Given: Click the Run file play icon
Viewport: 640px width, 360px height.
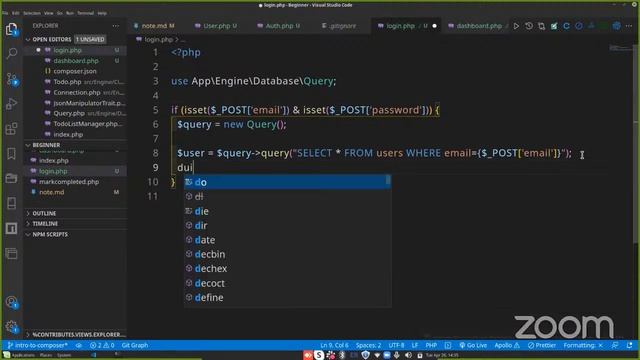Looking at the screenshot, I should [516, 26].
